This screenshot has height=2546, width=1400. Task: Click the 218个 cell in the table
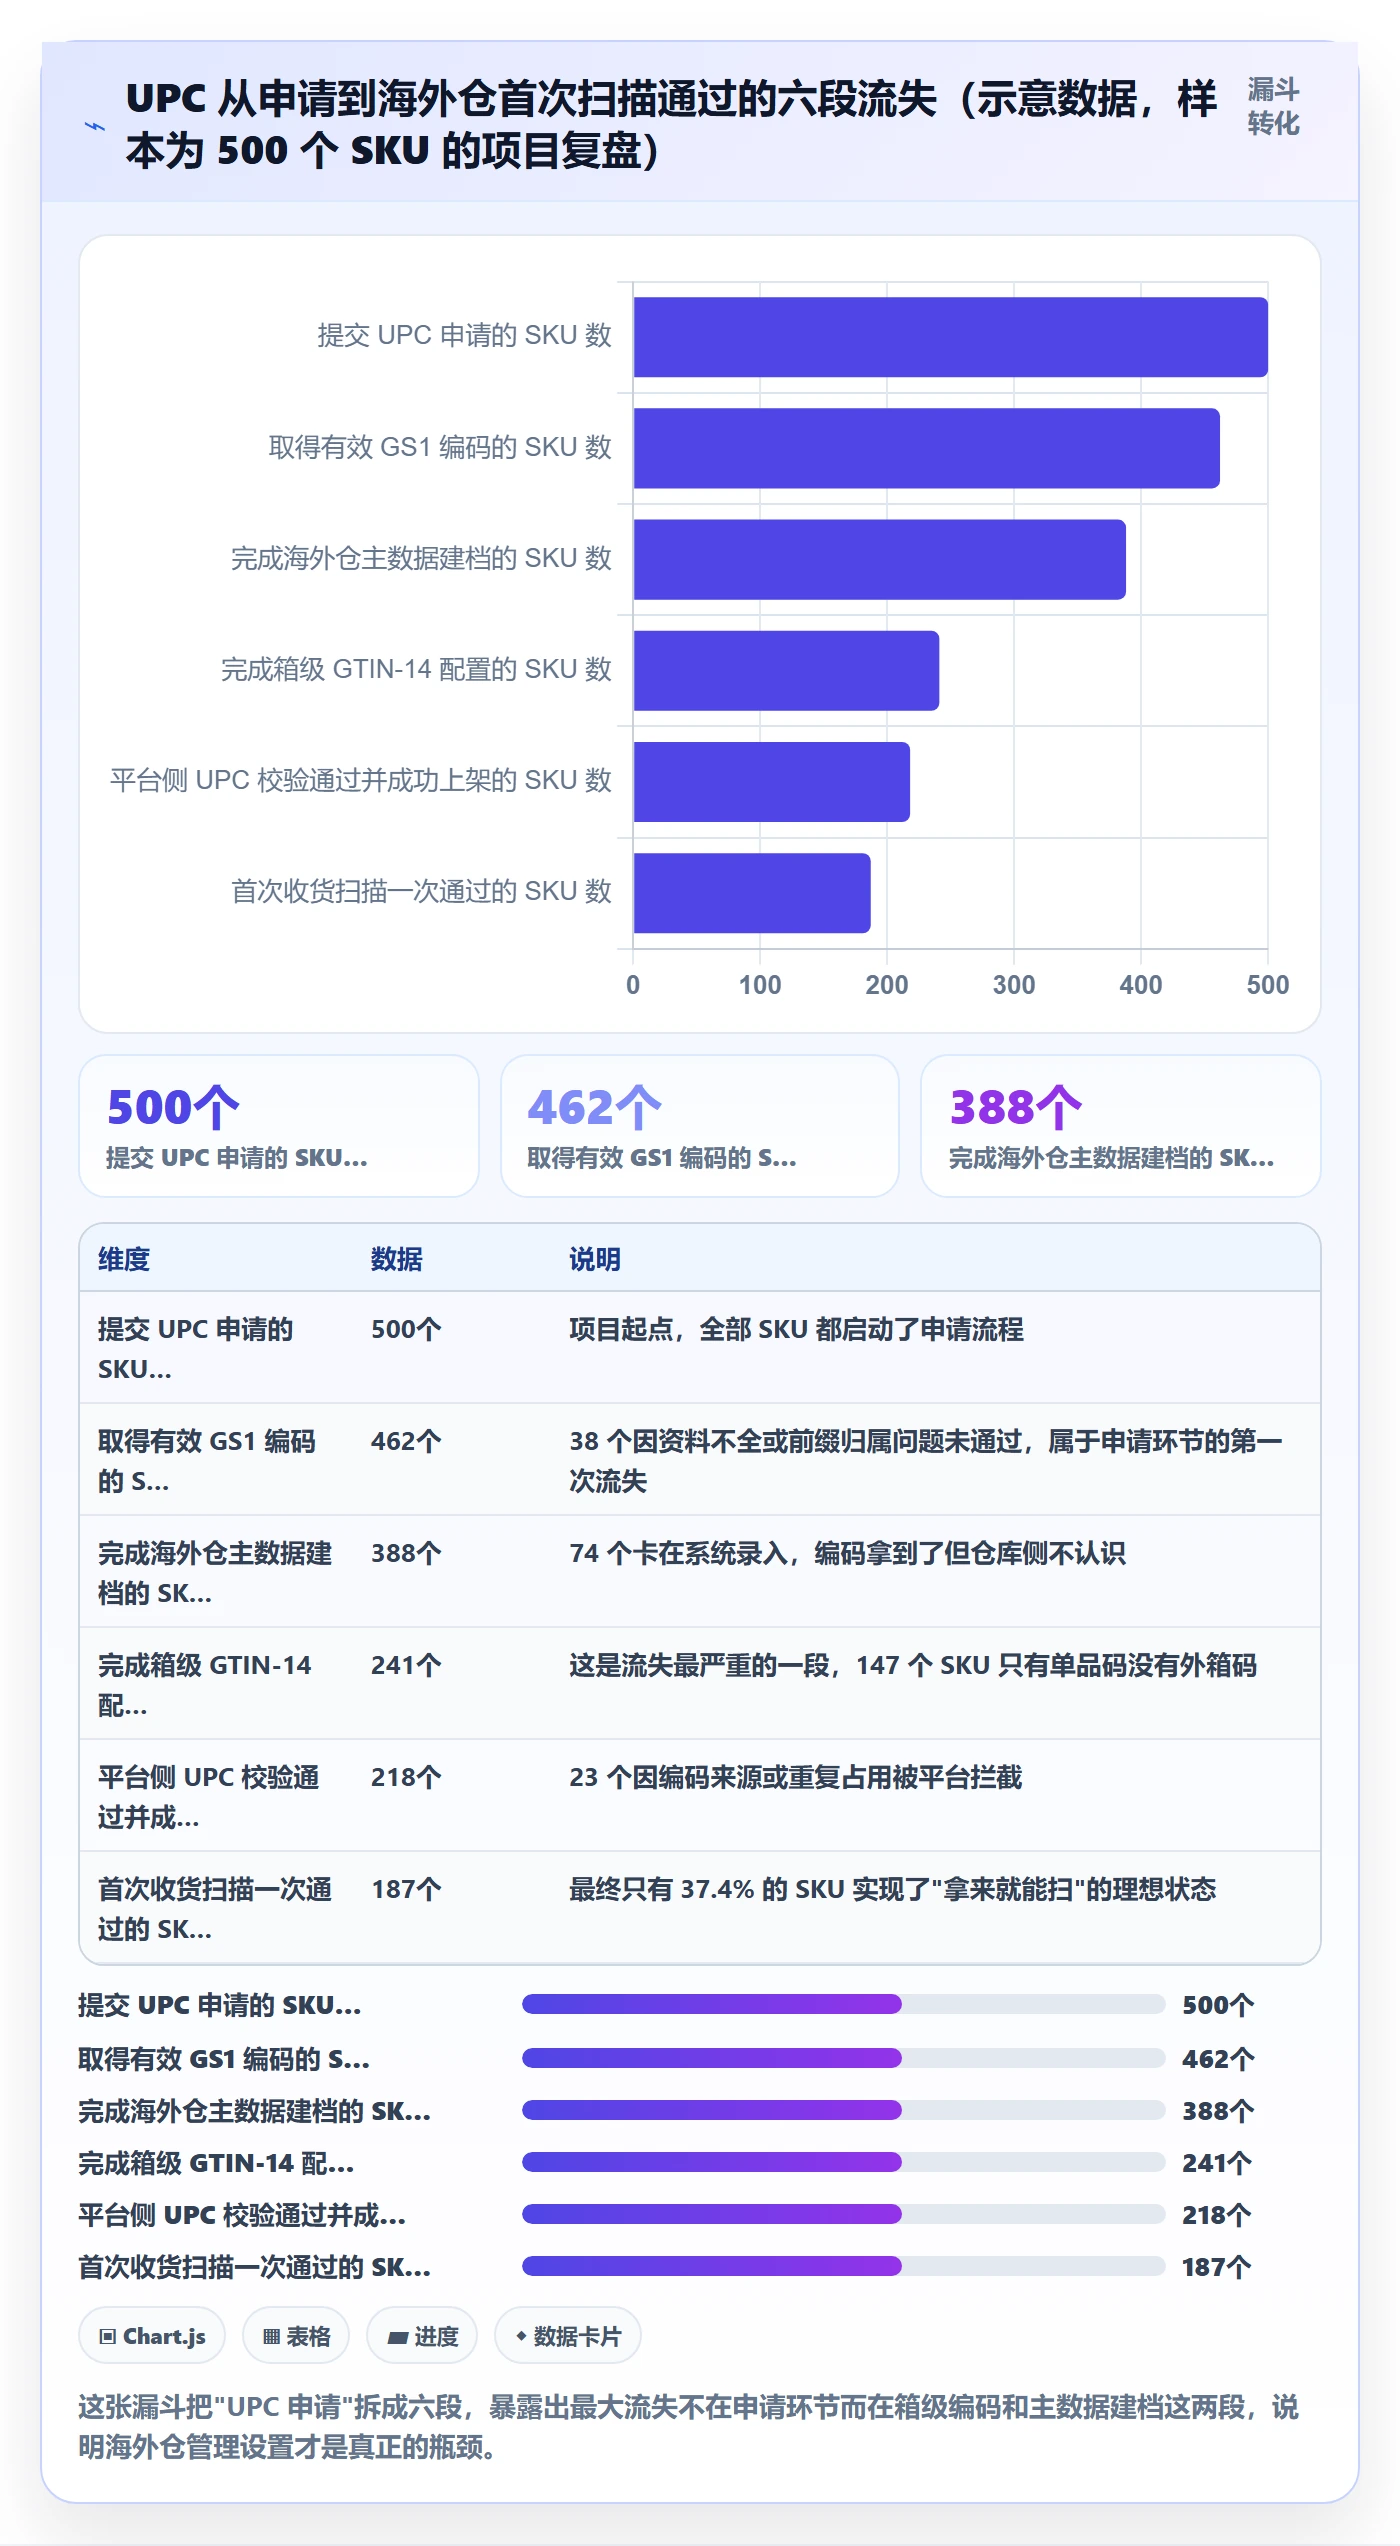(406, 1777)
